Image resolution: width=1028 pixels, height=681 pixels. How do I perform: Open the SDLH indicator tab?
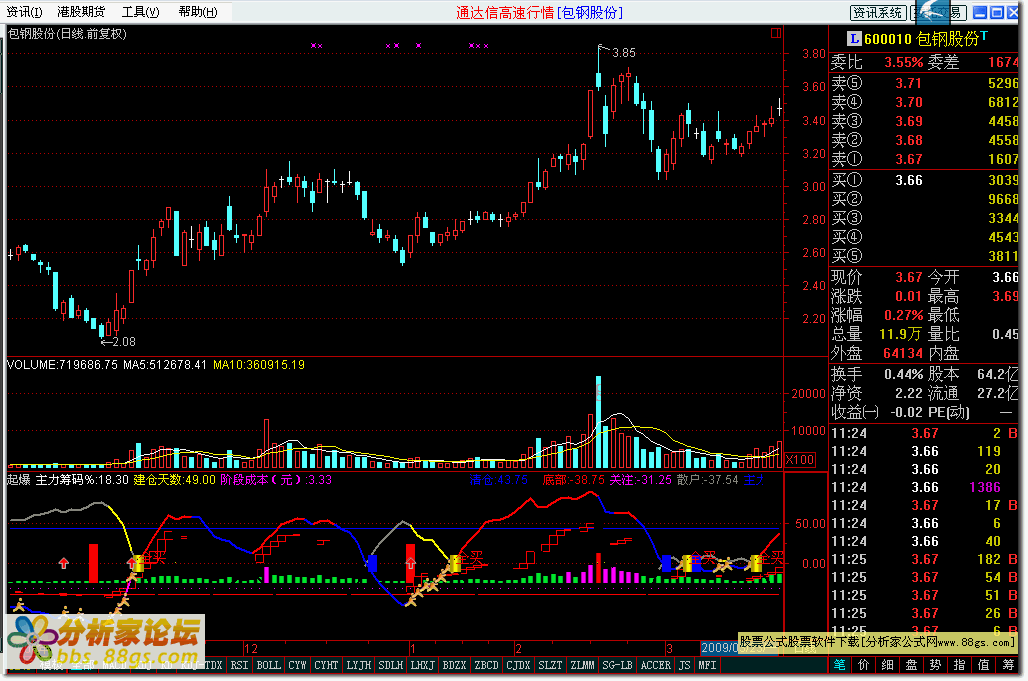point(391,665)
